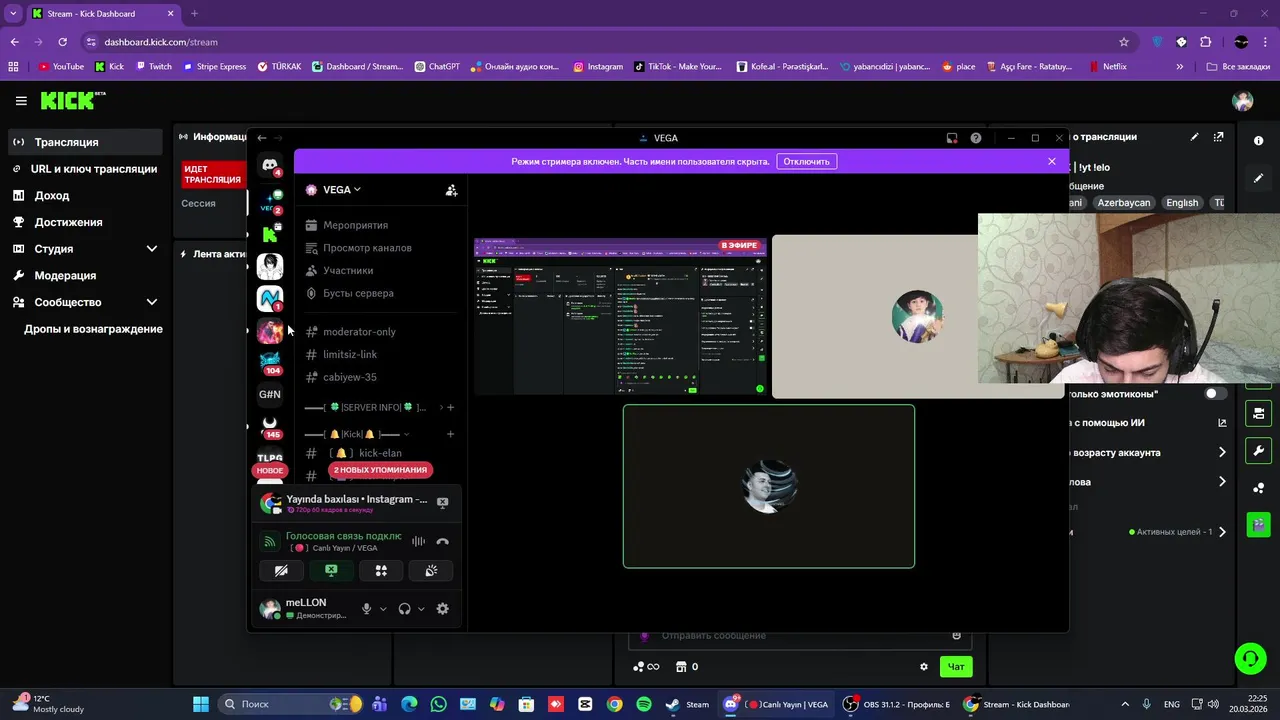Focus the Chrome address bar

click(600, 42)
